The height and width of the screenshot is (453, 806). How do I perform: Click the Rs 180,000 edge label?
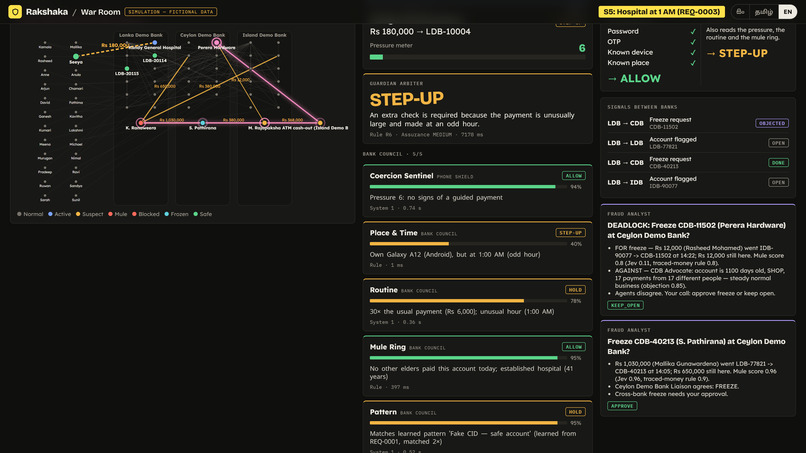(x=114, y=45)
